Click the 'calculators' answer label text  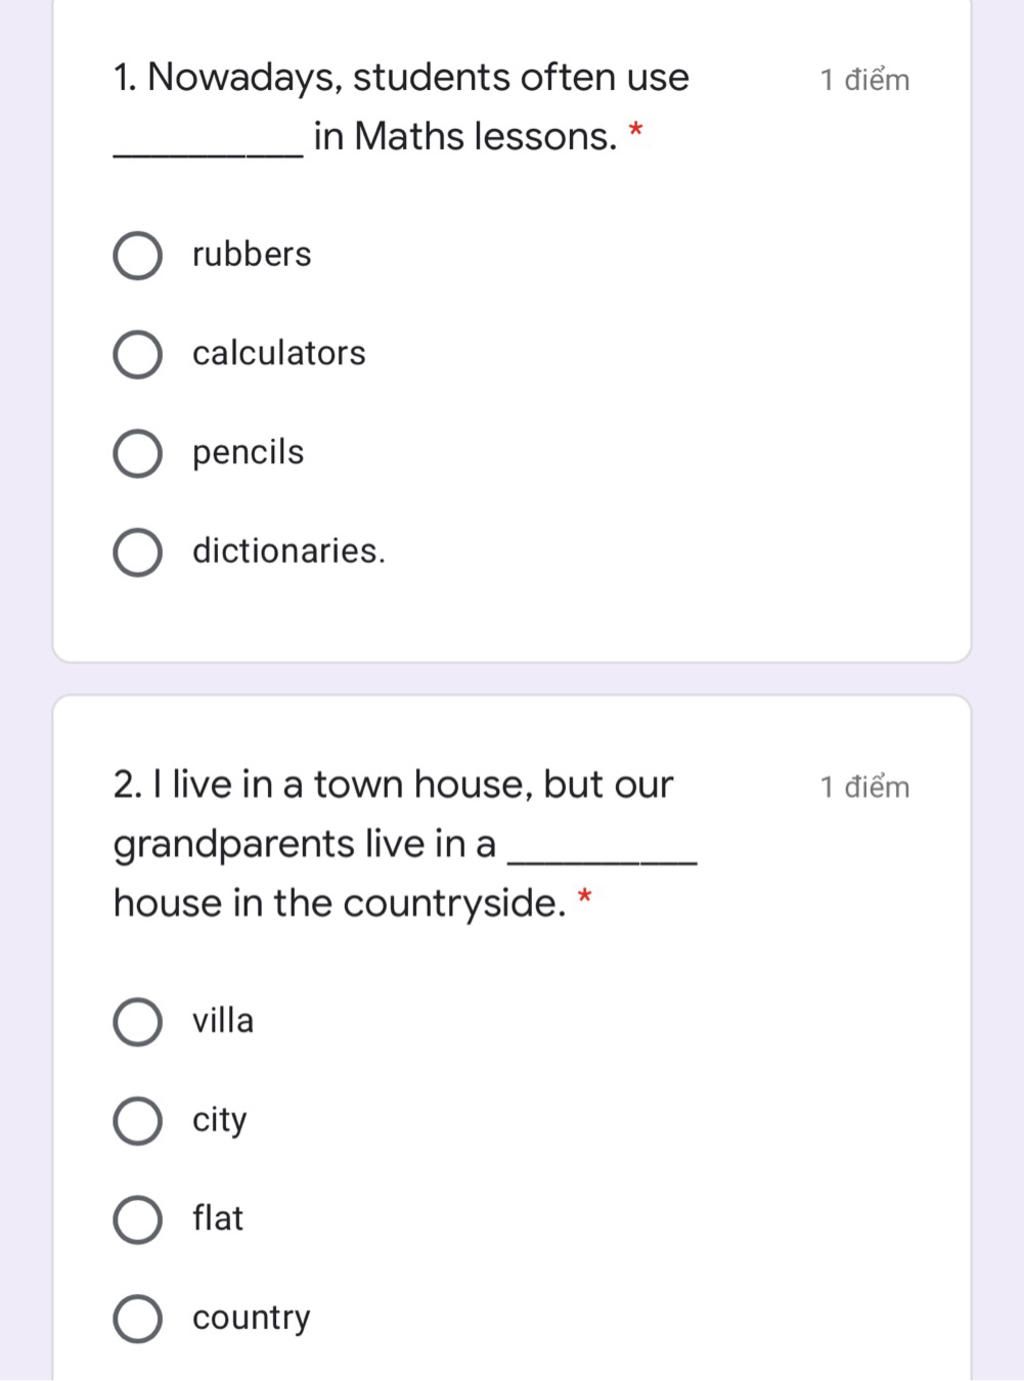pos(279,353)
